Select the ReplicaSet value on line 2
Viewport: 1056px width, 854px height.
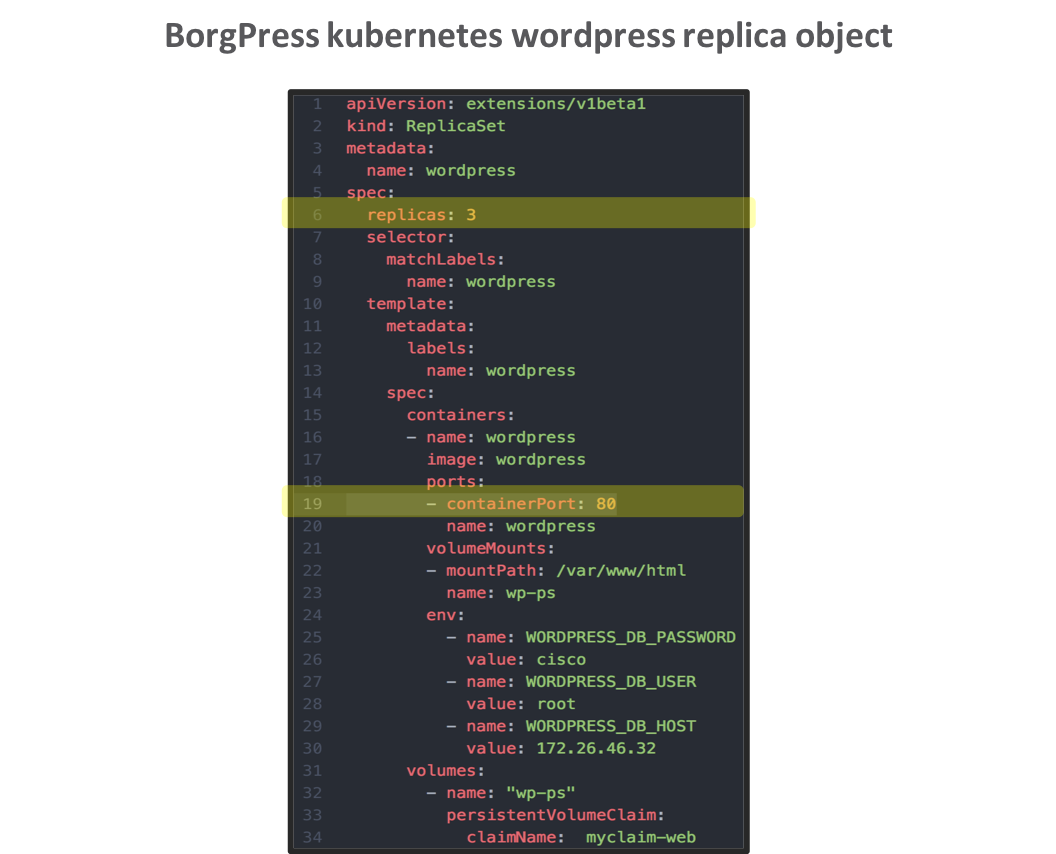(x=455, y=126)
